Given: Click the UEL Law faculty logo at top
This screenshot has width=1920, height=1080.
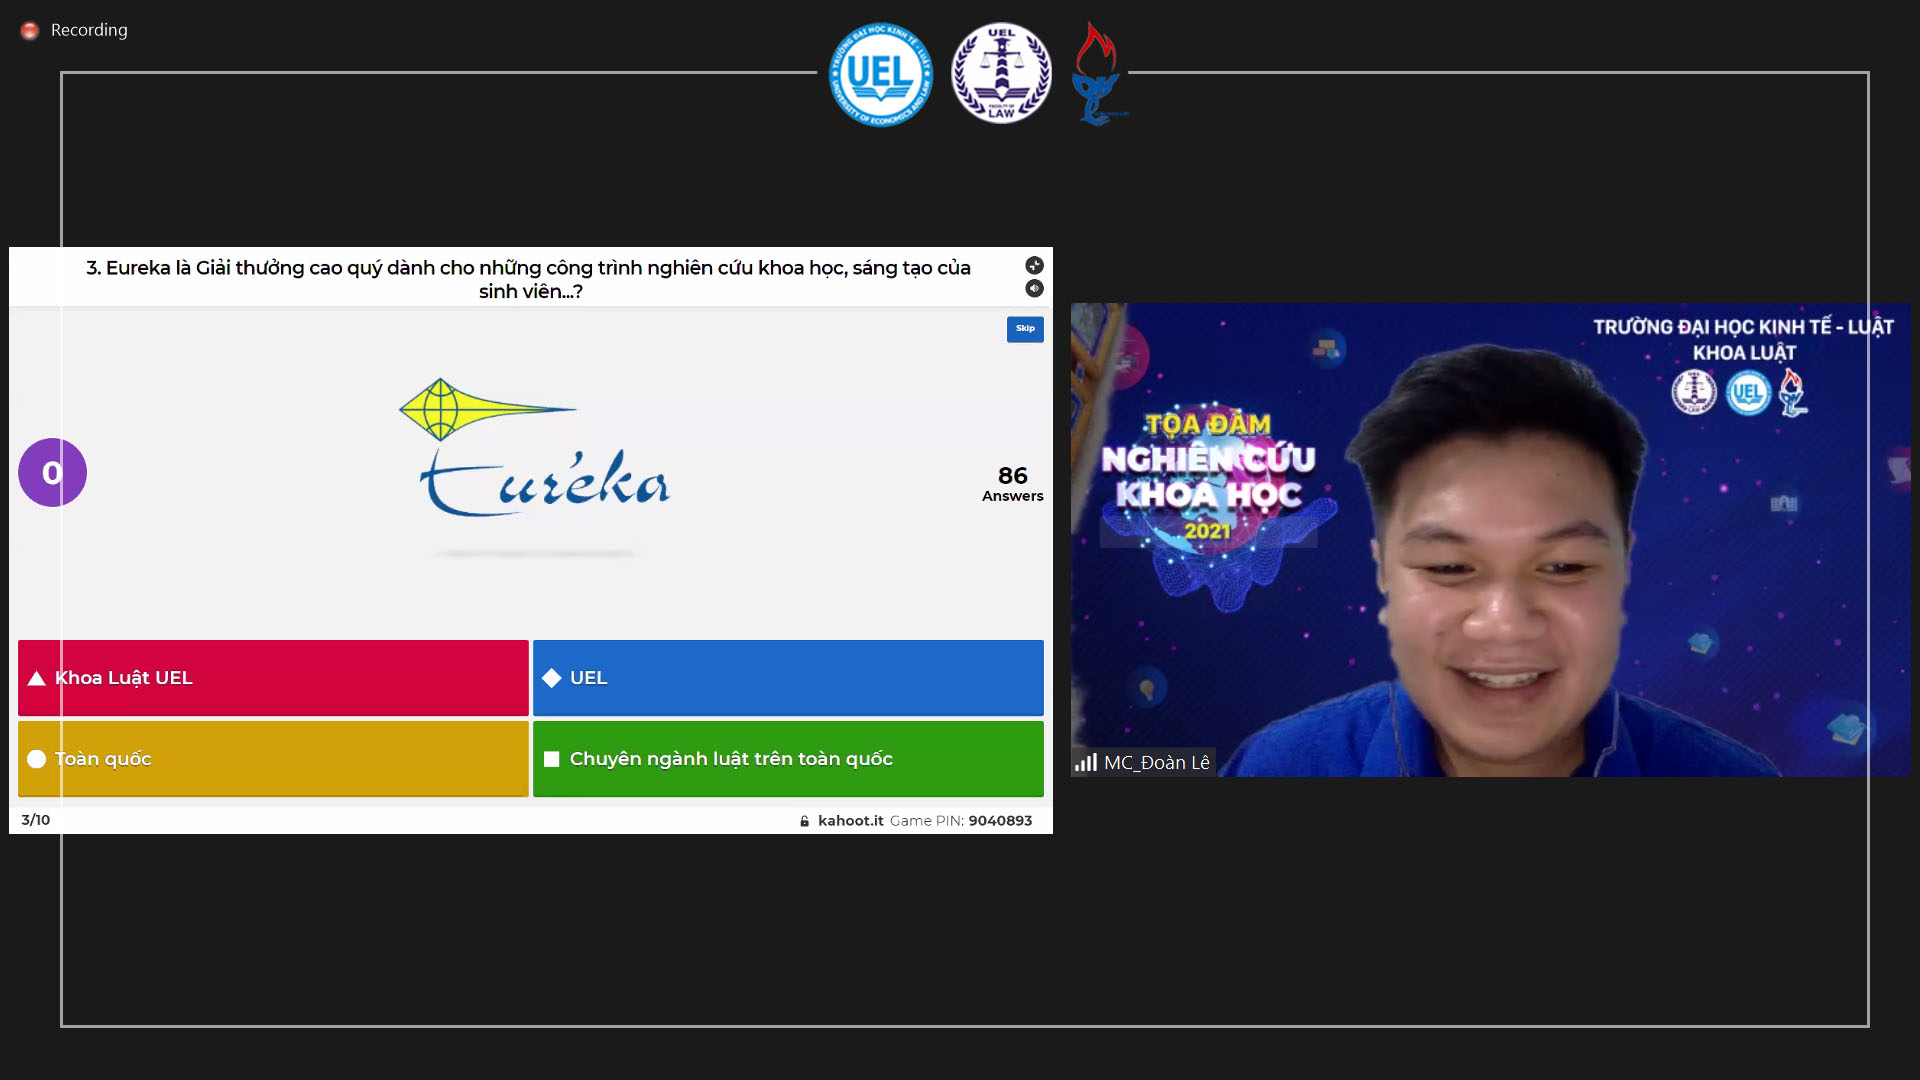Looking at the screenshot, I should point(1001,73).
